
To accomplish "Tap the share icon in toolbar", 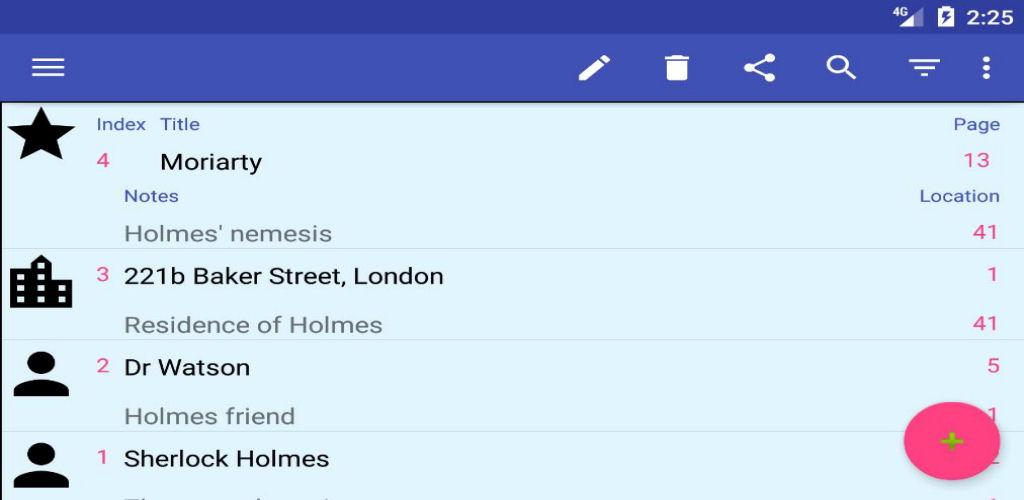I will (x=760, y=68).
